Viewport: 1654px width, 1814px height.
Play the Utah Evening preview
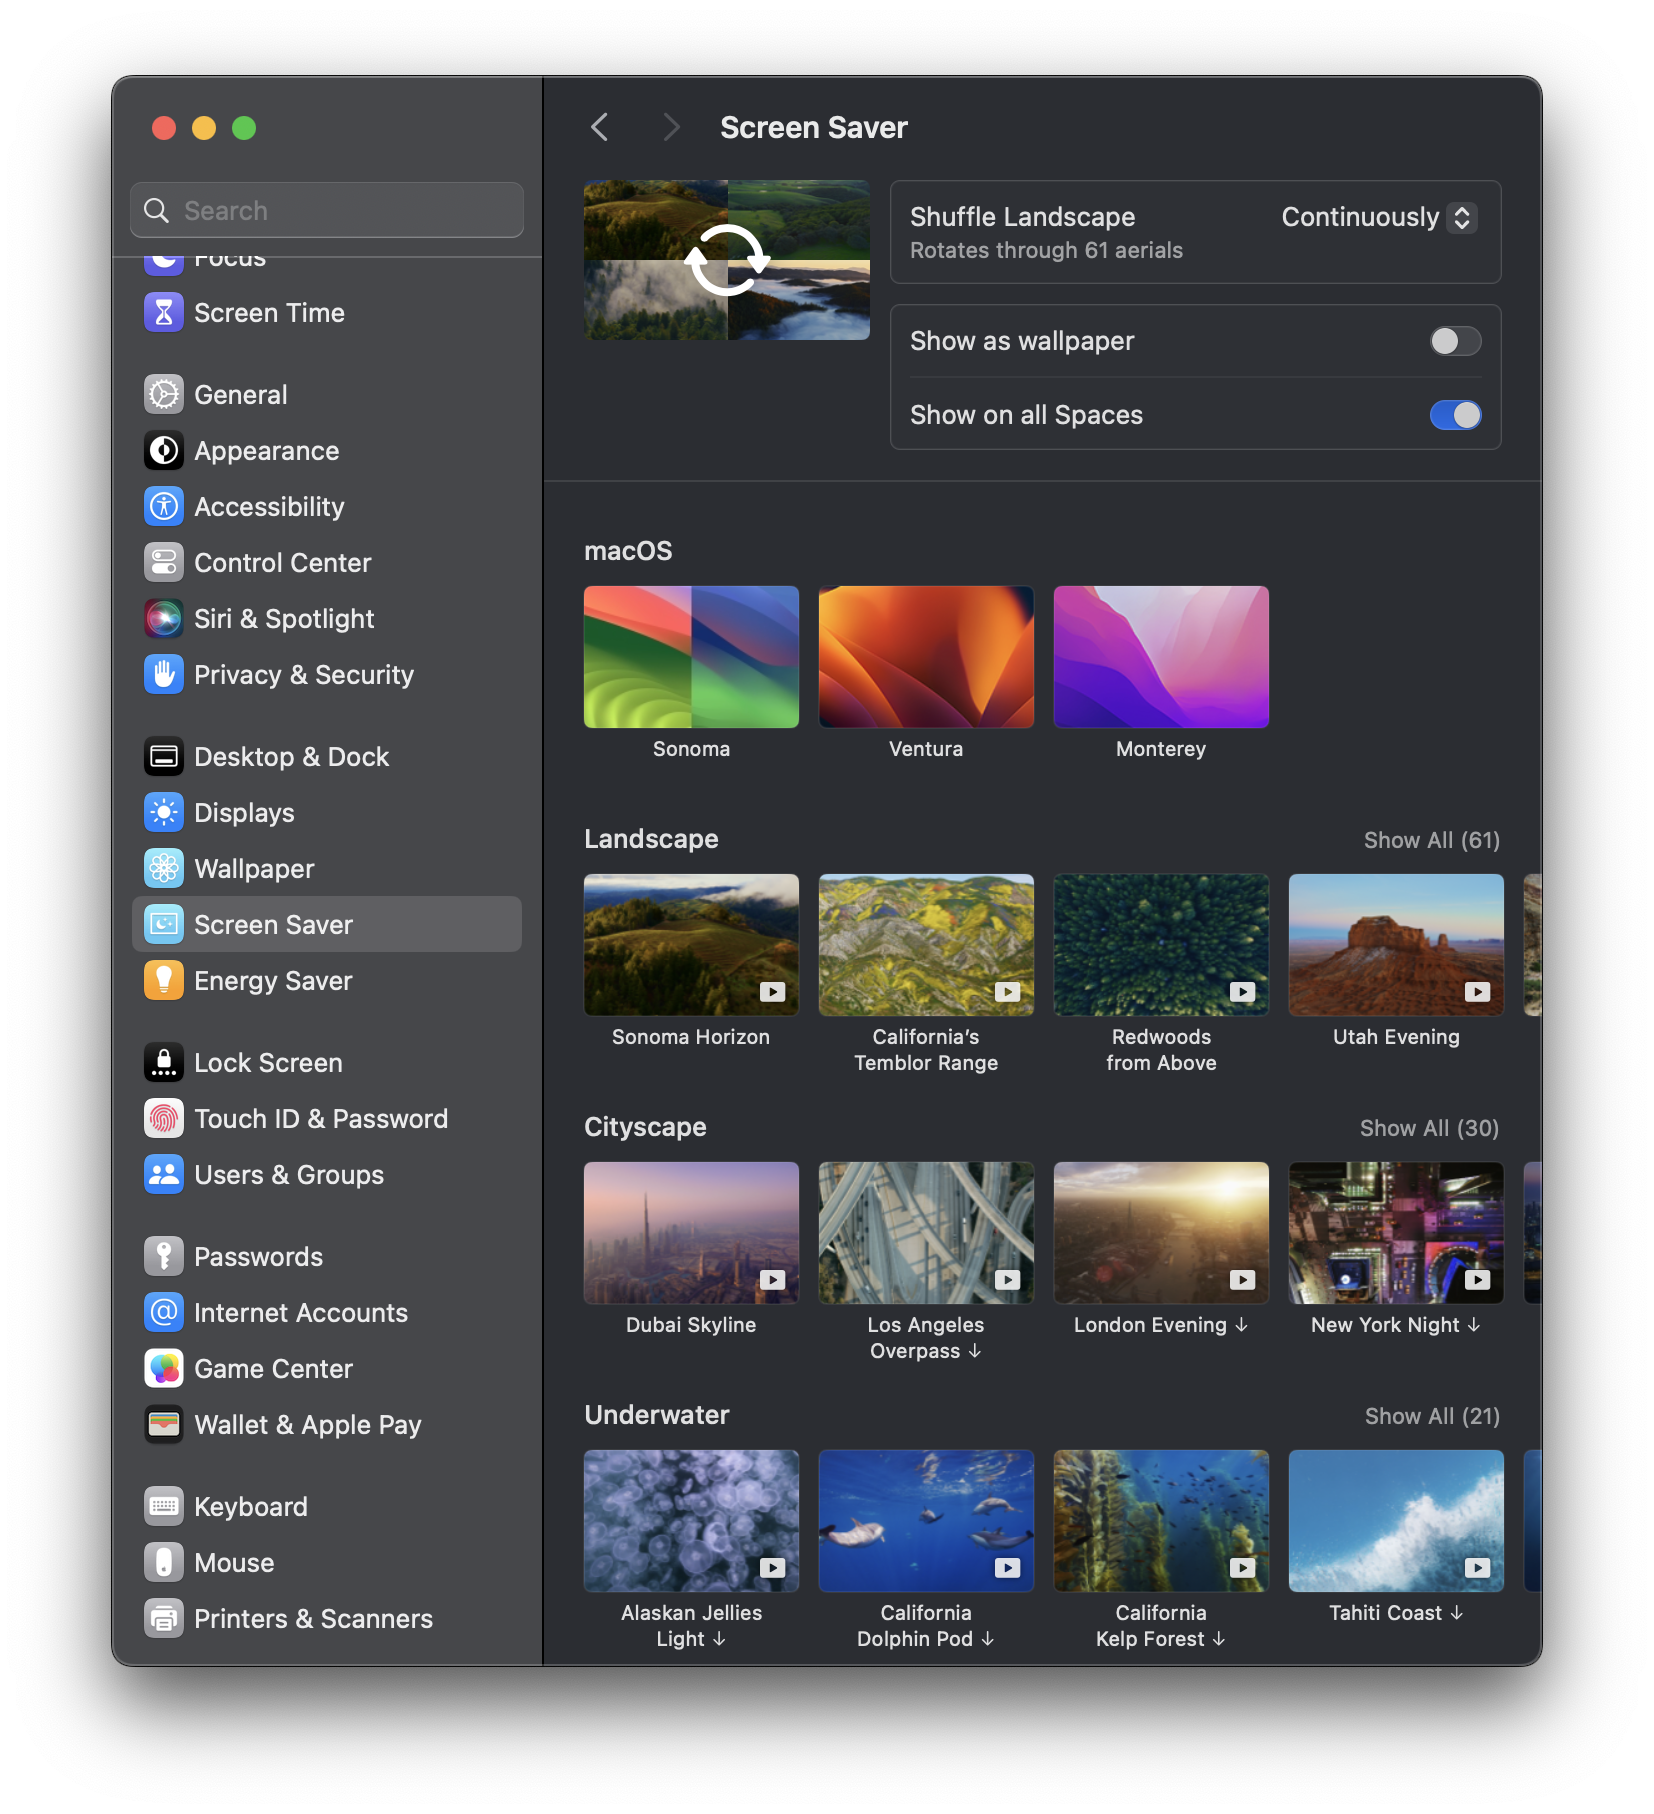tap(1476, 992)
